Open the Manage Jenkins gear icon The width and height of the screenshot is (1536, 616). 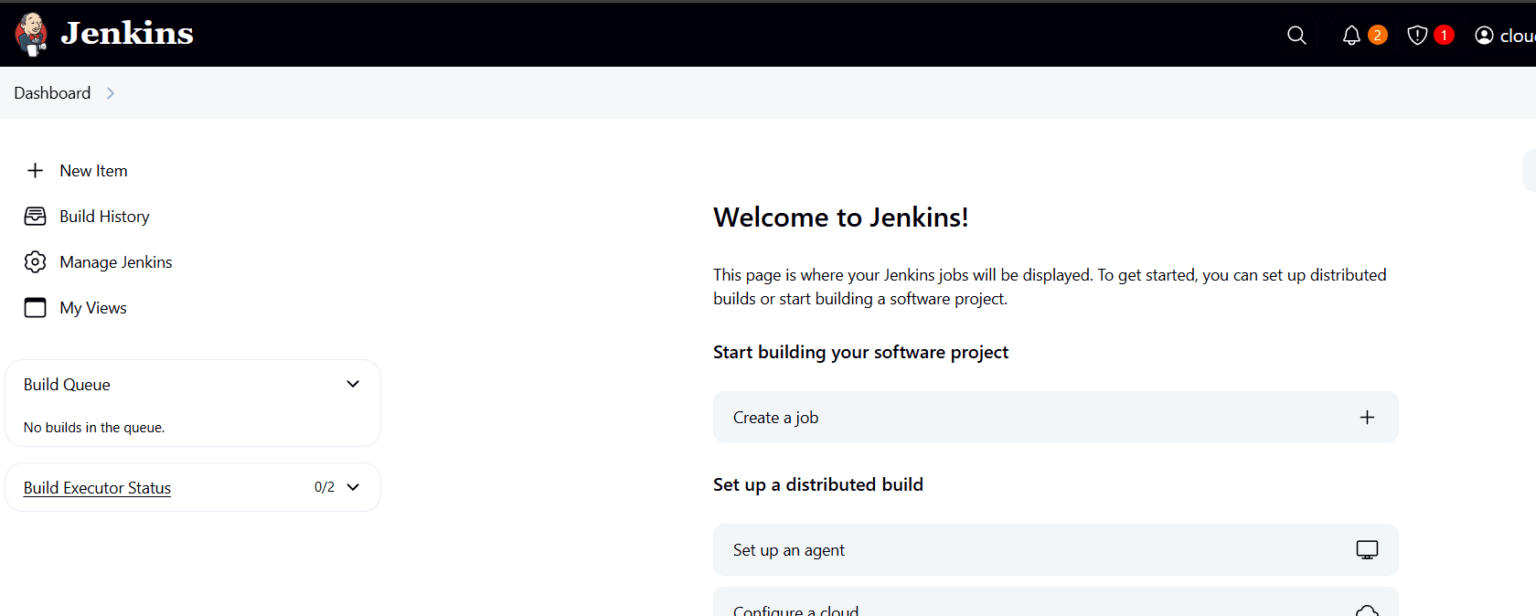click(x=35, y=261)
